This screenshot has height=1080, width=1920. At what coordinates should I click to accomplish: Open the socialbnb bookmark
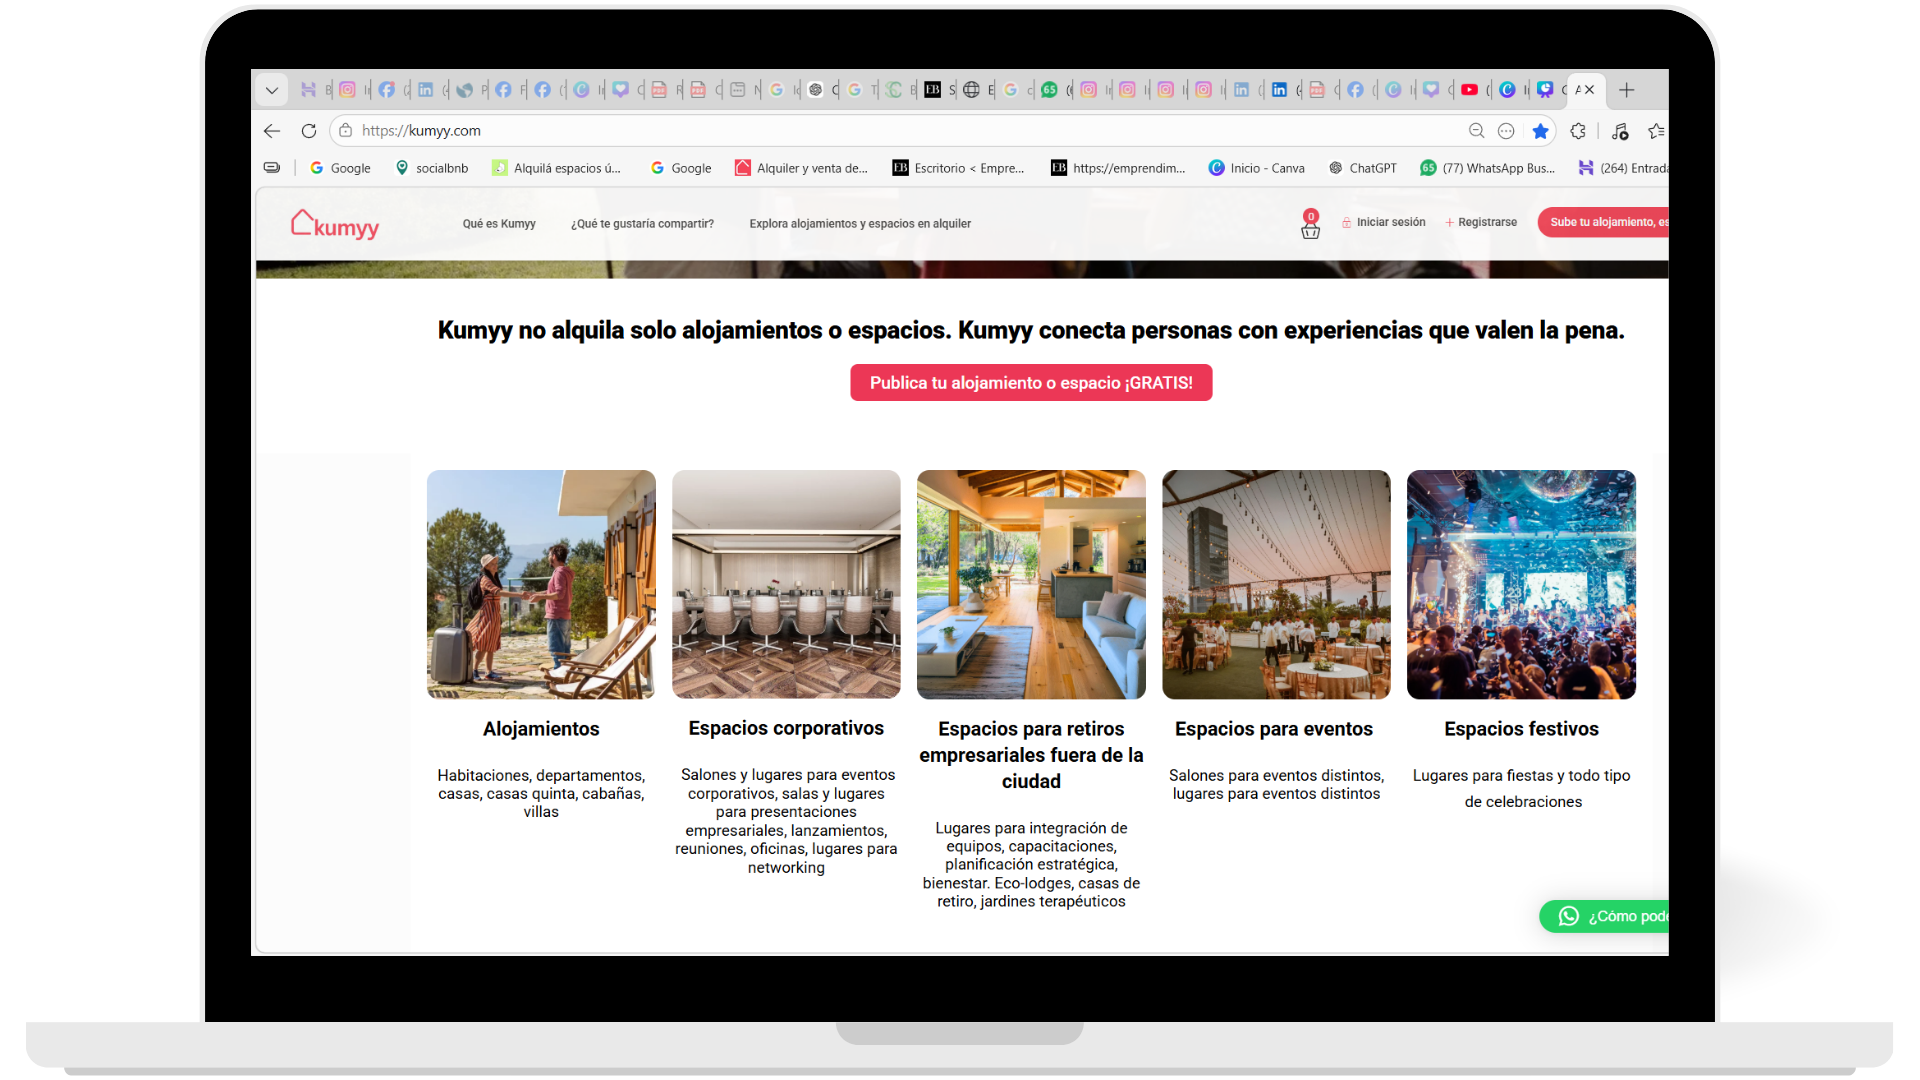[x=432, y=168]
